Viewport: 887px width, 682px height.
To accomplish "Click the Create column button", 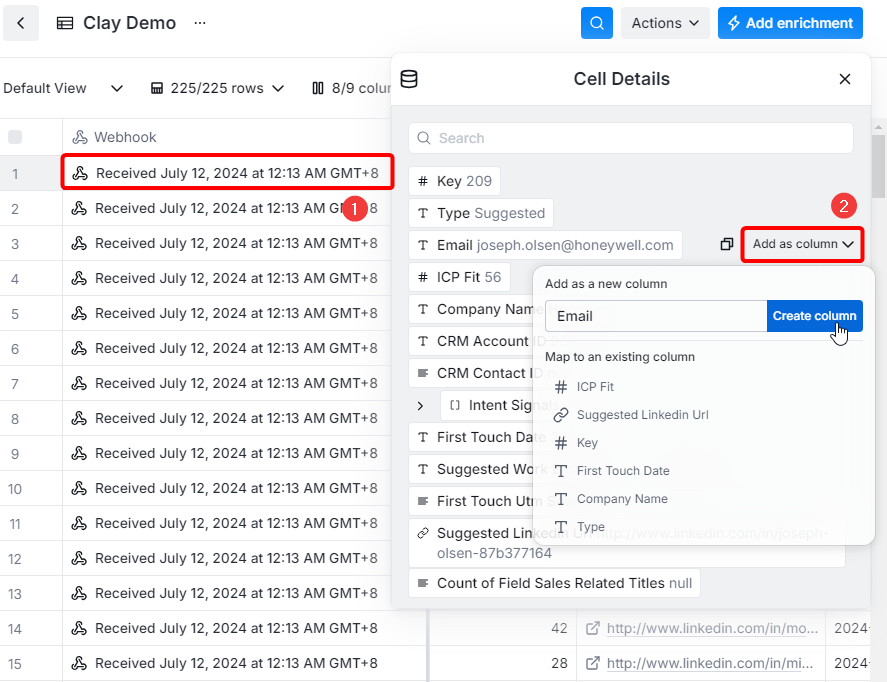I will 815,316.
